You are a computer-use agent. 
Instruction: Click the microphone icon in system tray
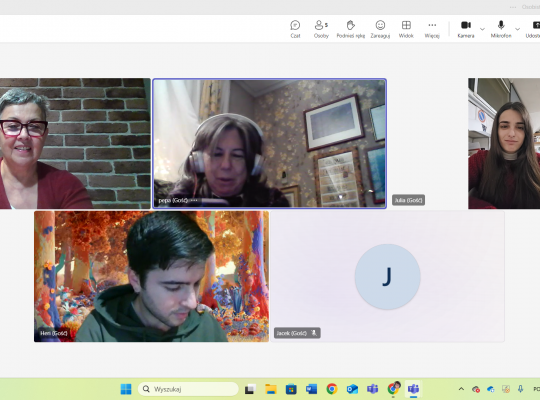[x=520, y=389]
